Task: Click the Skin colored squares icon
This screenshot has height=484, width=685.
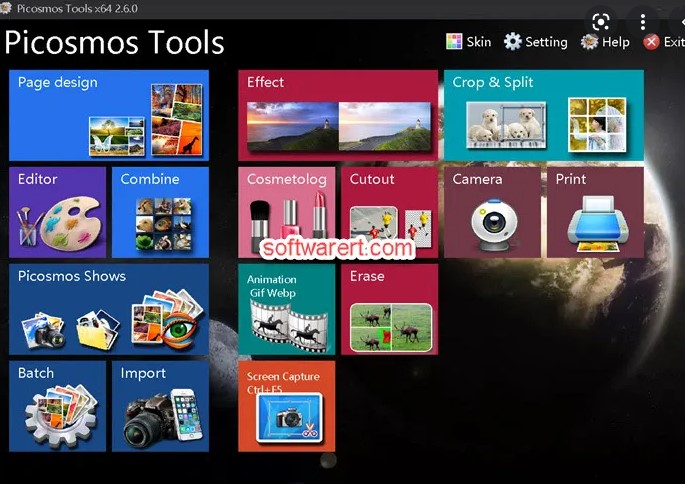Action: pos(454,42)
